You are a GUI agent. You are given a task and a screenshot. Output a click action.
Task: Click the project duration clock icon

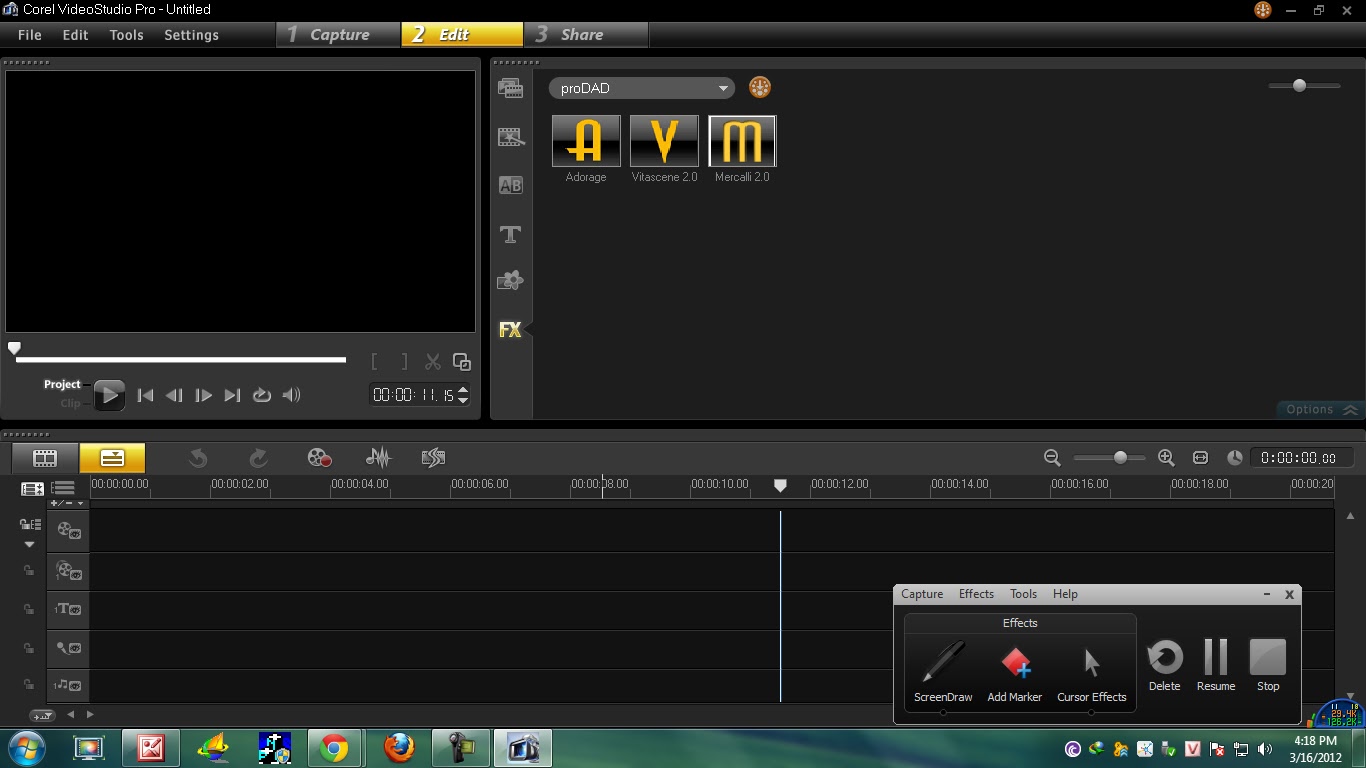click(1235, 457)
